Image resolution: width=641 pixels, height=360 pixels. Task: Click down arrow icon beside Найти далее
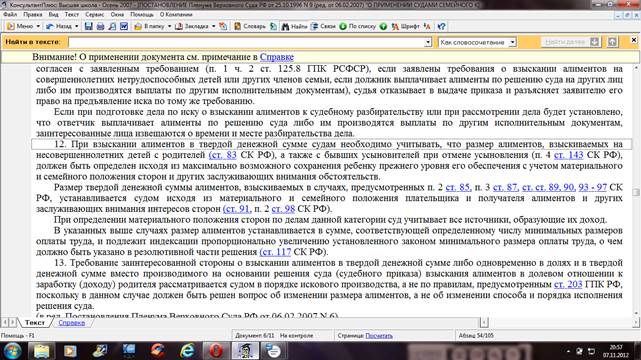coord(595,42)
